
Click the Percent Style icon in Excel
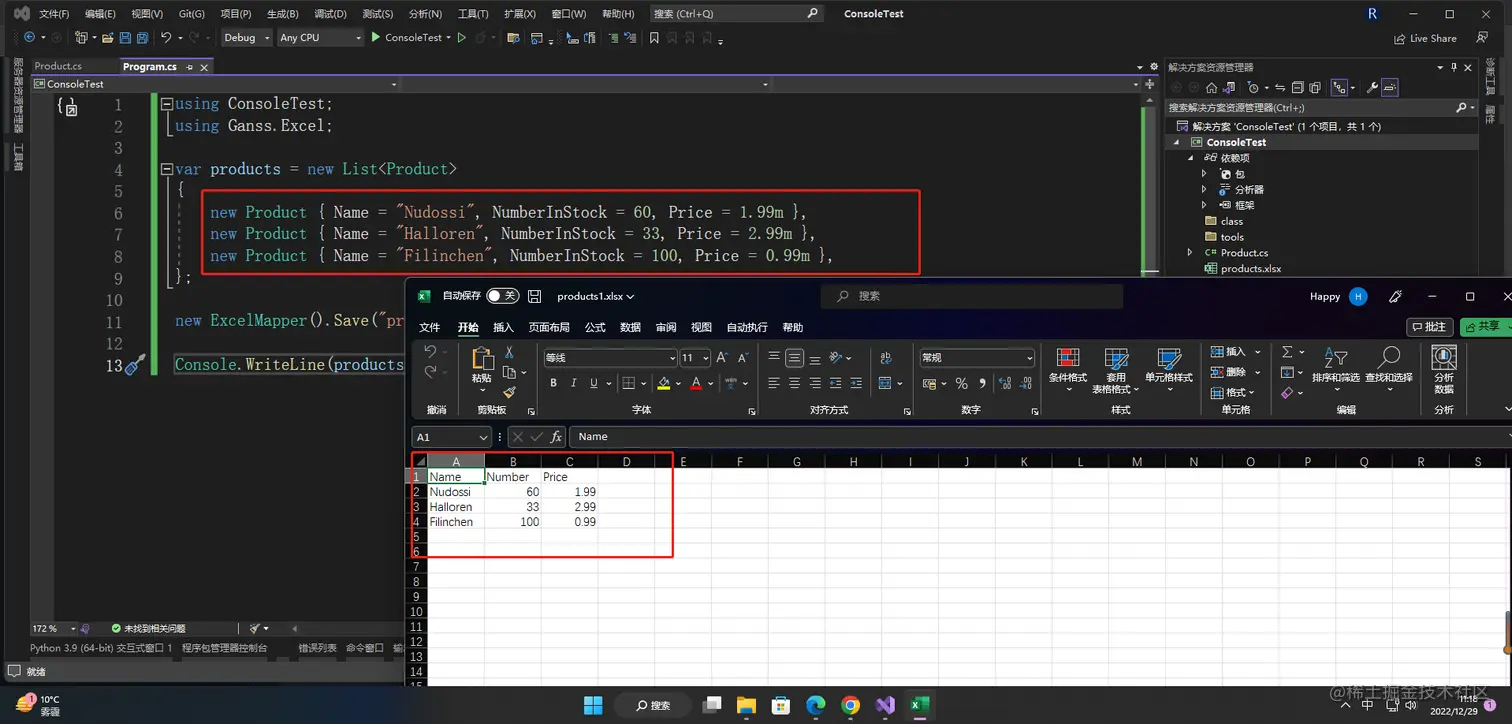coord(961,383)
